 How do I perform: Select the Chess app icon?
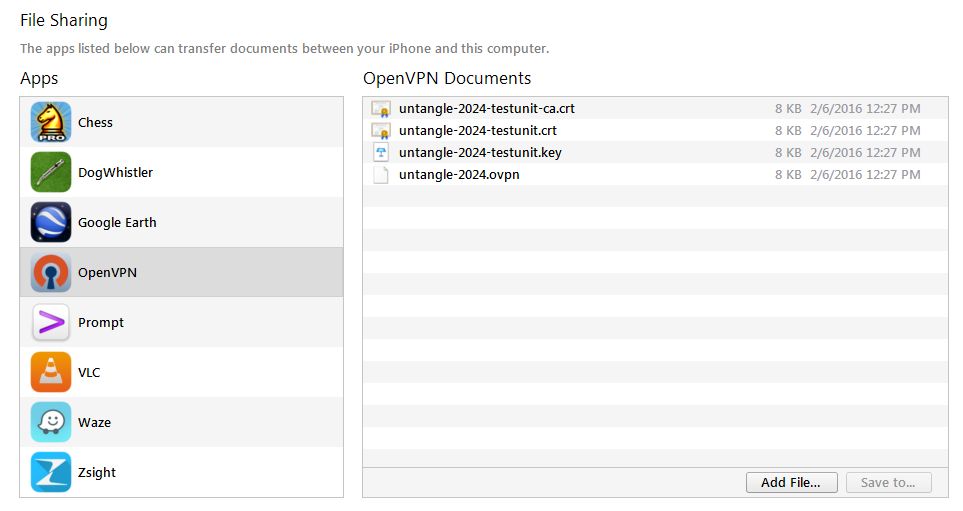[x=51, y=122]
